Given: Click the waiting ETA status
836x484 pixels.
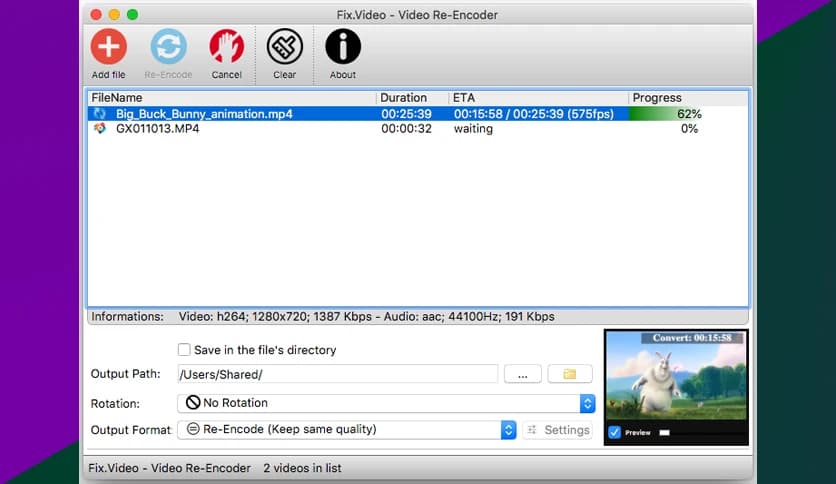Looking at the screenshot, I should 473,128.
